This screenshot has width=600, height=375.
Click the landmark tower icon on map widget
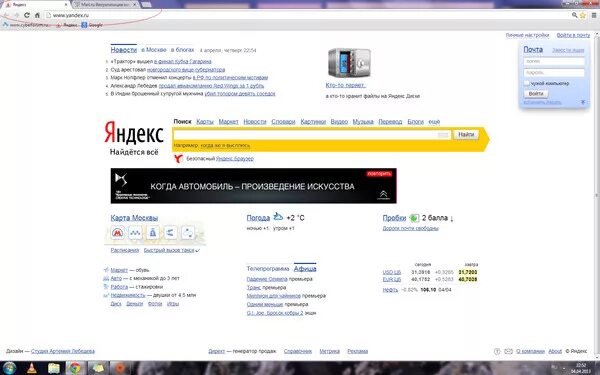(153, 232)
